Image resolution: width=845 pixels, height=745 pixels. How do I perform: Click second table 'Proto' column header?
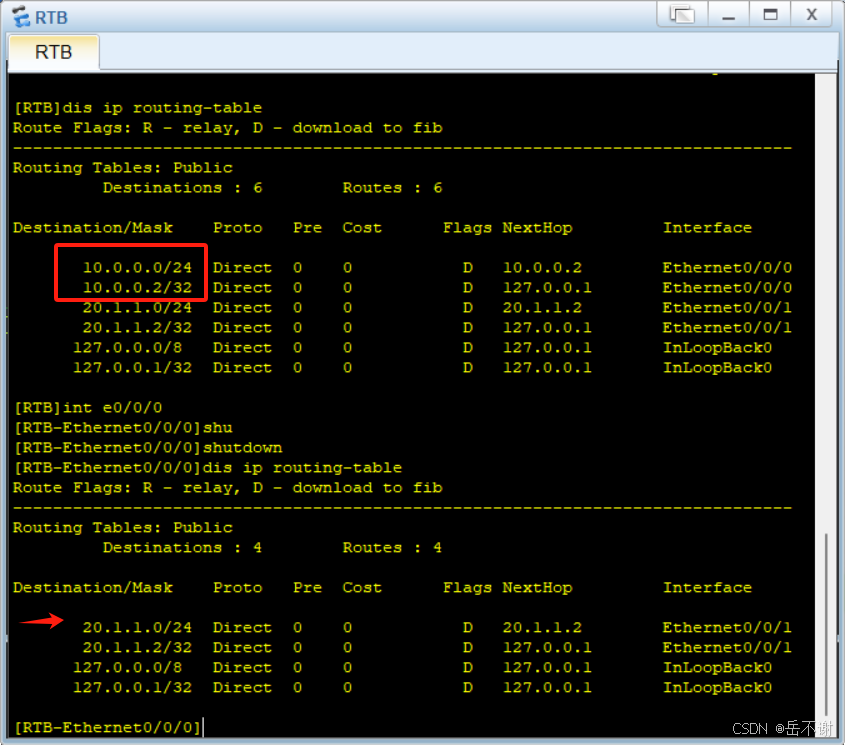[238, 588]
